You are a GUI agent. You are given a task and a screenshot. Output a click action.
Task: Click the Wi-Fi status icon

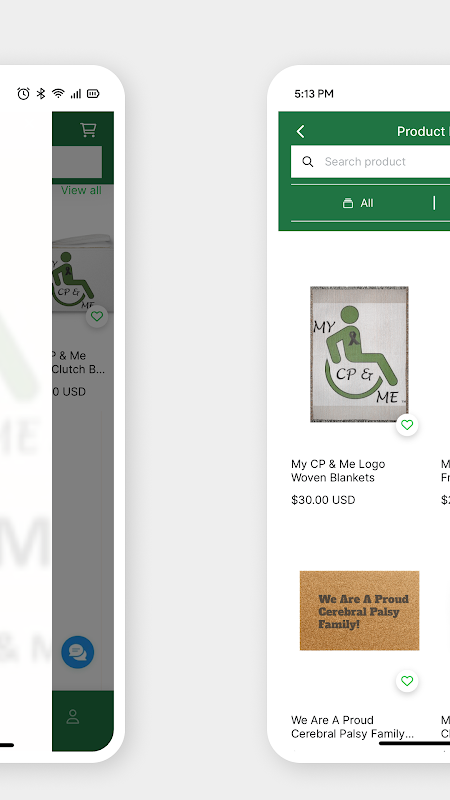tap(58, 93)
